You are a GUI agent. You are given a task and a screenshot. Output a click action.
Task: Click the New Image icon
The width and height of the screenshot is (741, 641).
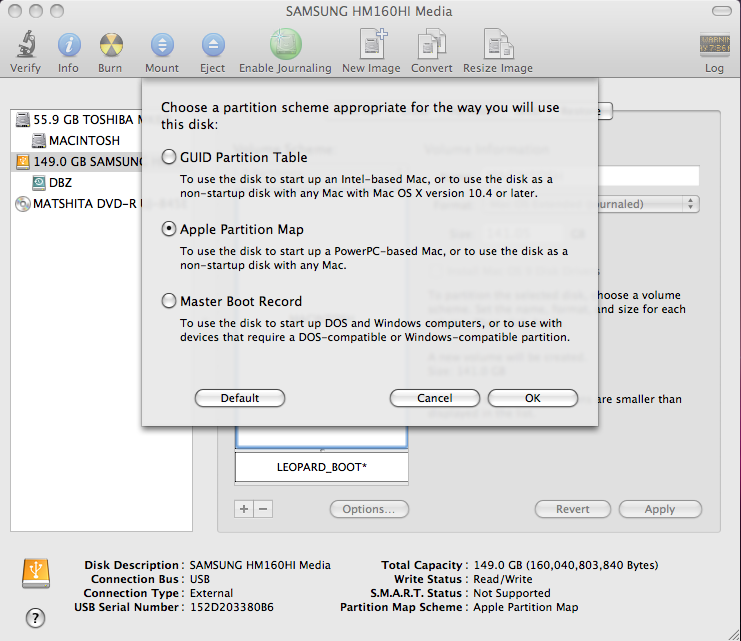372,44
